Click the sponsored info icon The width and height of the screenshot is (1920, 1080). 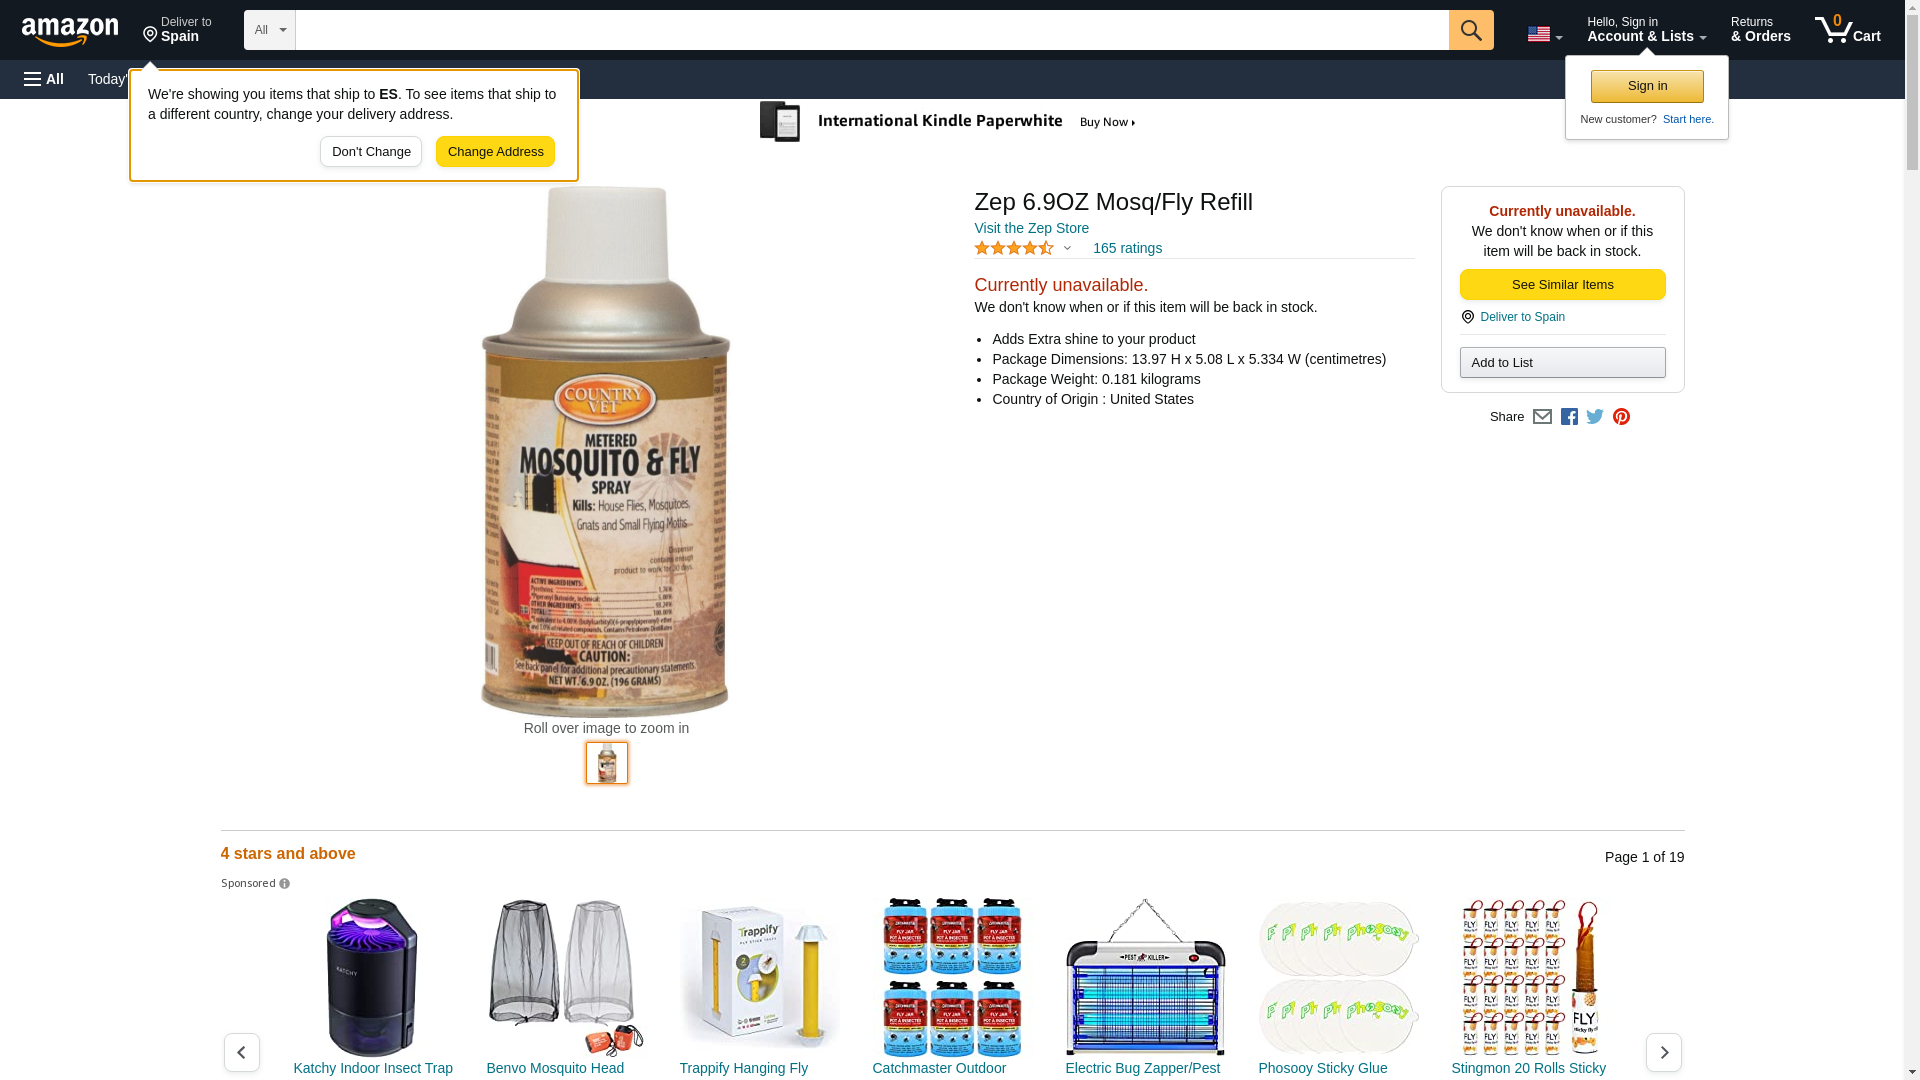tap(284, 884)
